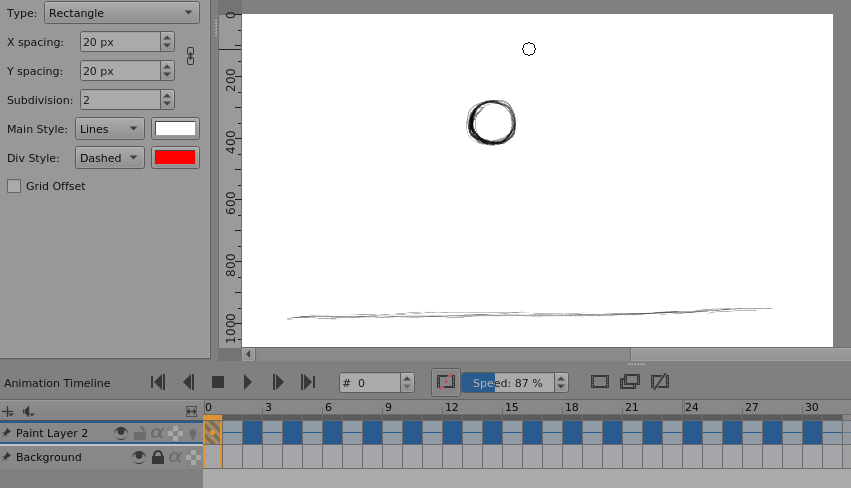Image resolution: width=851 pixels, height=488 pixels.
Task: Stop the animation playback
Action: 218,382
